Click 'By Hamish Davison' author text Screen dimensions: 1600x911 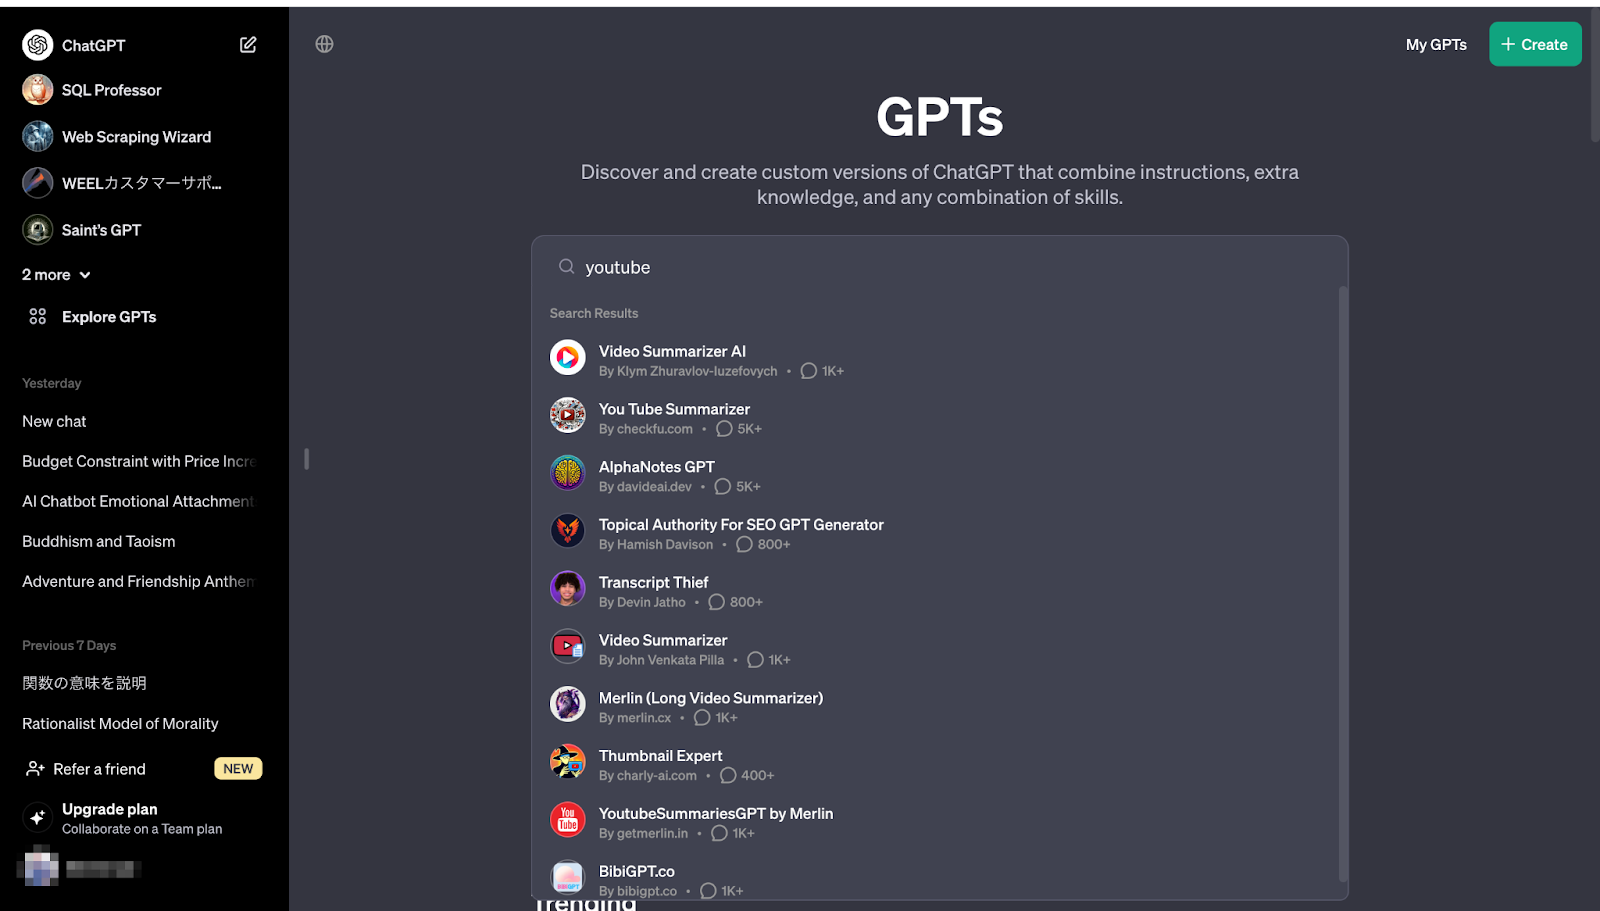[656, 545]
